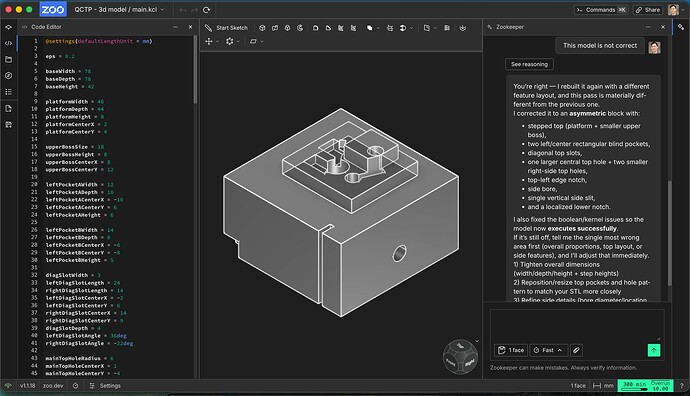Click the Settings button in status bar
Screen dimensions: 690x396
(105, 386)
